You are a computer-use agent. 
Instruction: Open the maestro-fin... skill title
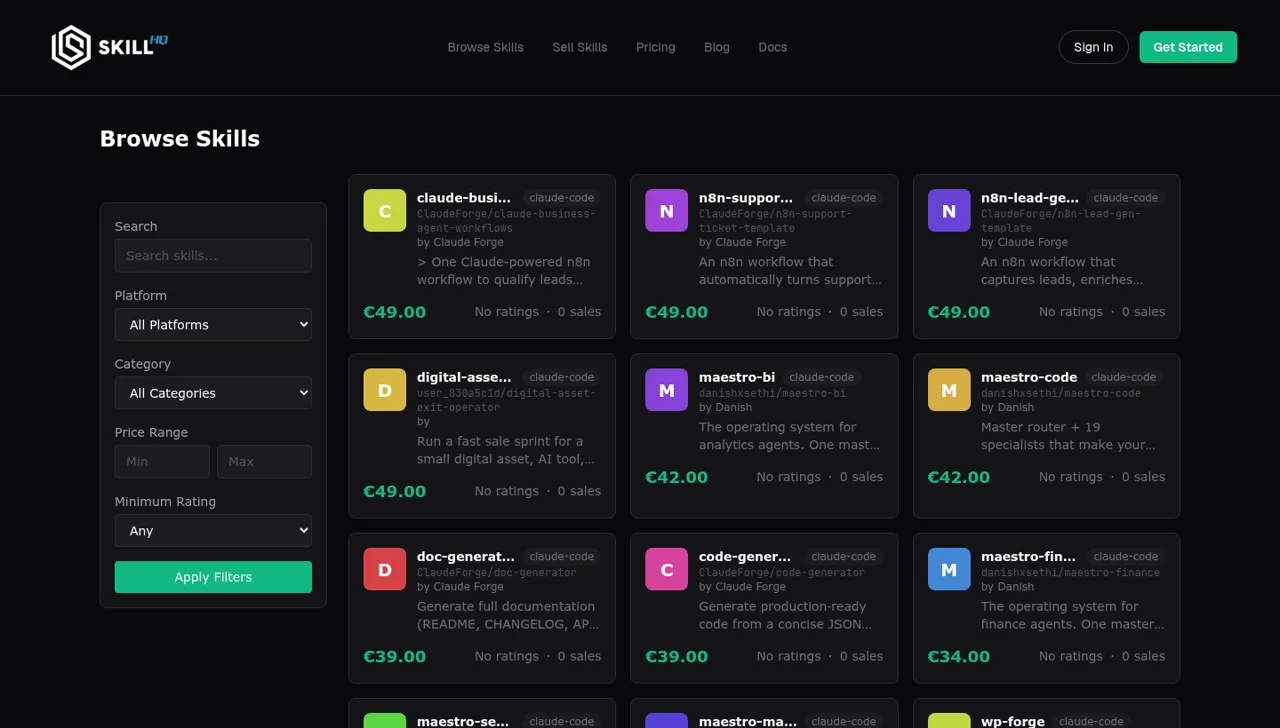1029,556
